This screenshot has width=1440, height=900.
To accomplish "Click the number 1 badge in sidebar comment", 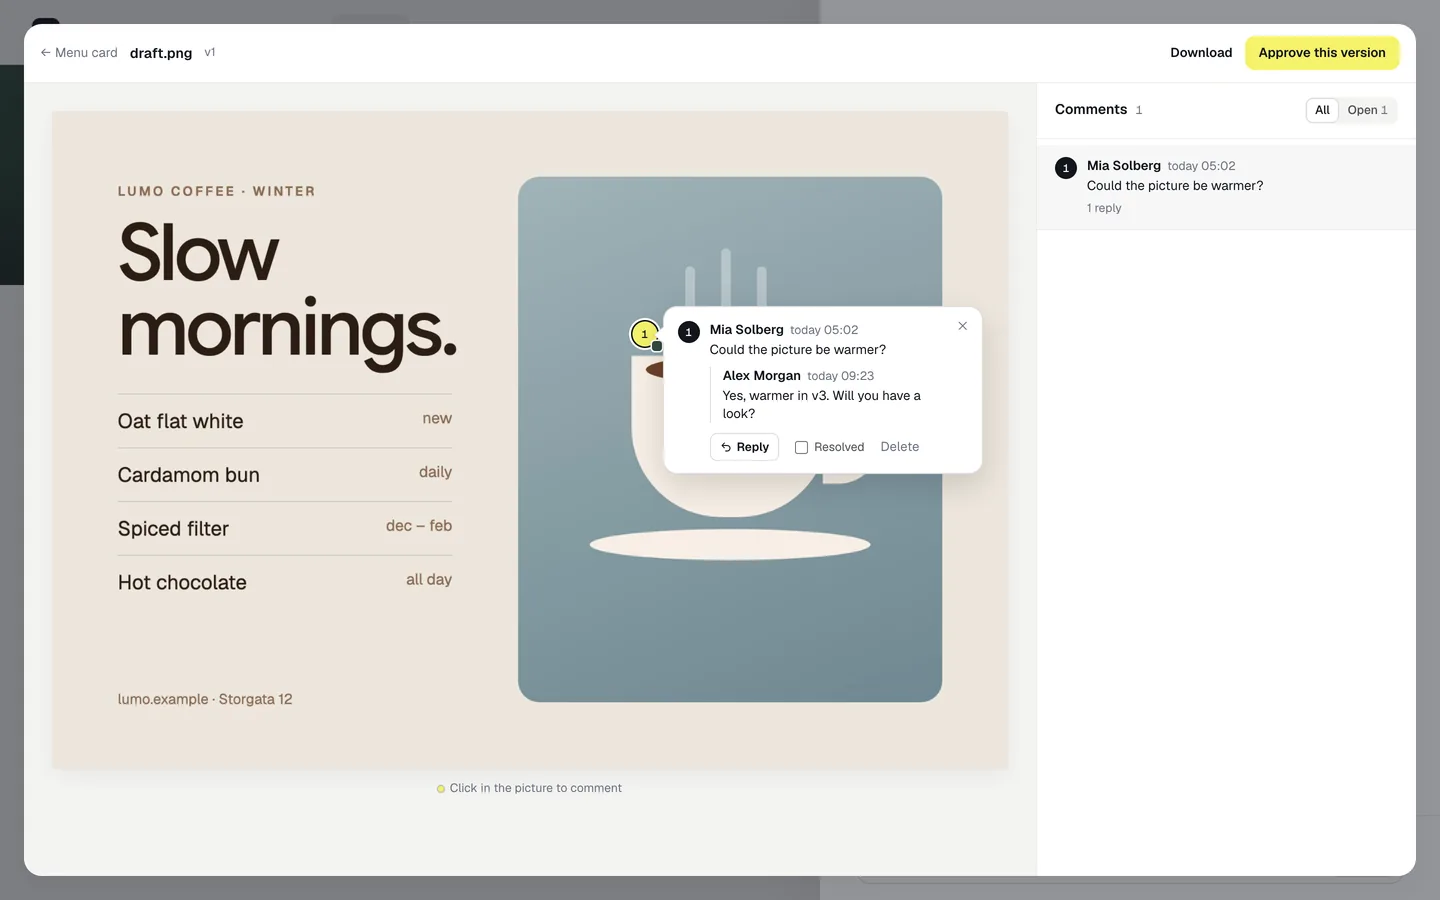I will [1066, 168].
